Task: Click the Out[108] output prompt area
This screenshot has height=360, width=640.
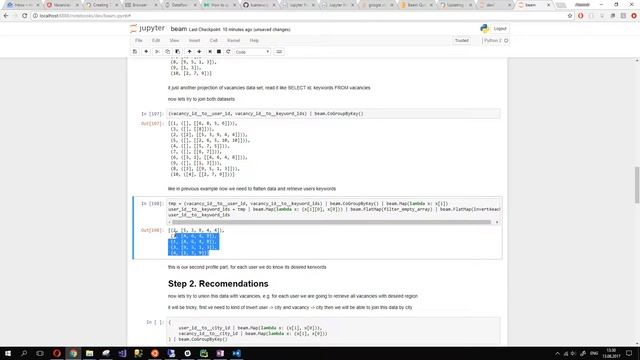Action: [x=152, y=230]
